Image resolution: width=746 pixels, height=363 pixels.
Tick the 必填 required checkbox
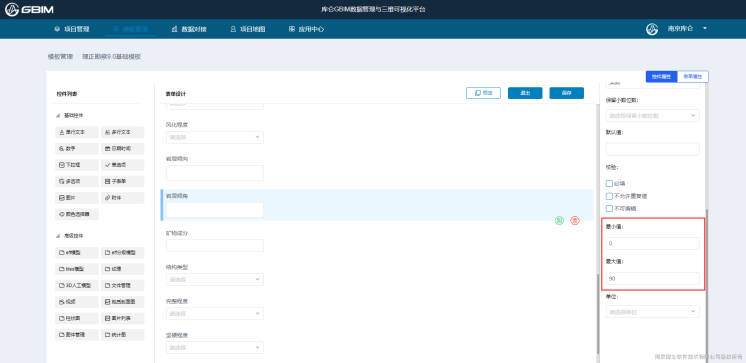609,183
